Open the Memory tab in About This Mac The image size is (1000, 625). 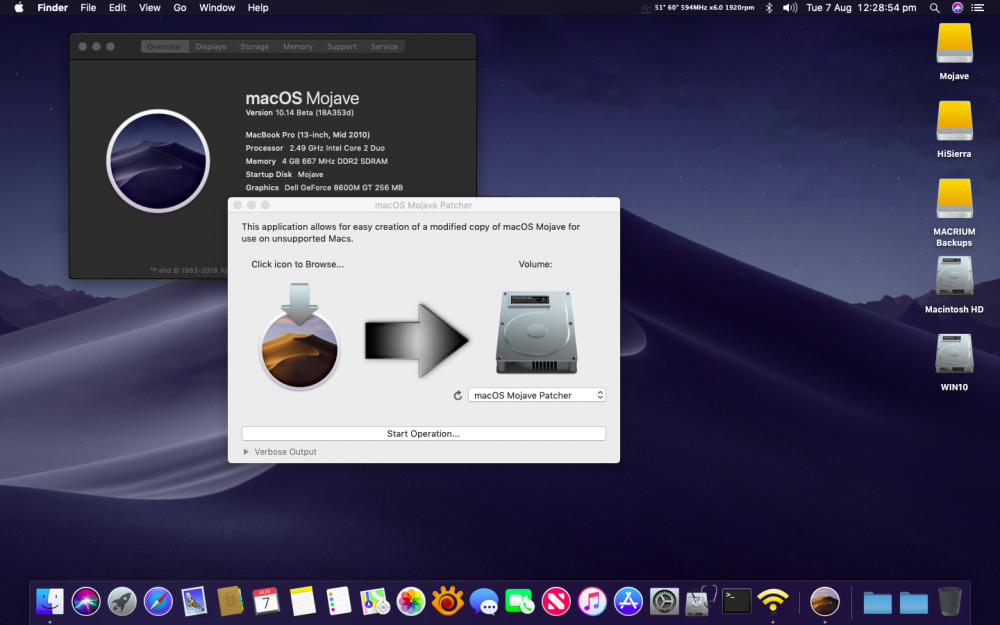[298, 47]
